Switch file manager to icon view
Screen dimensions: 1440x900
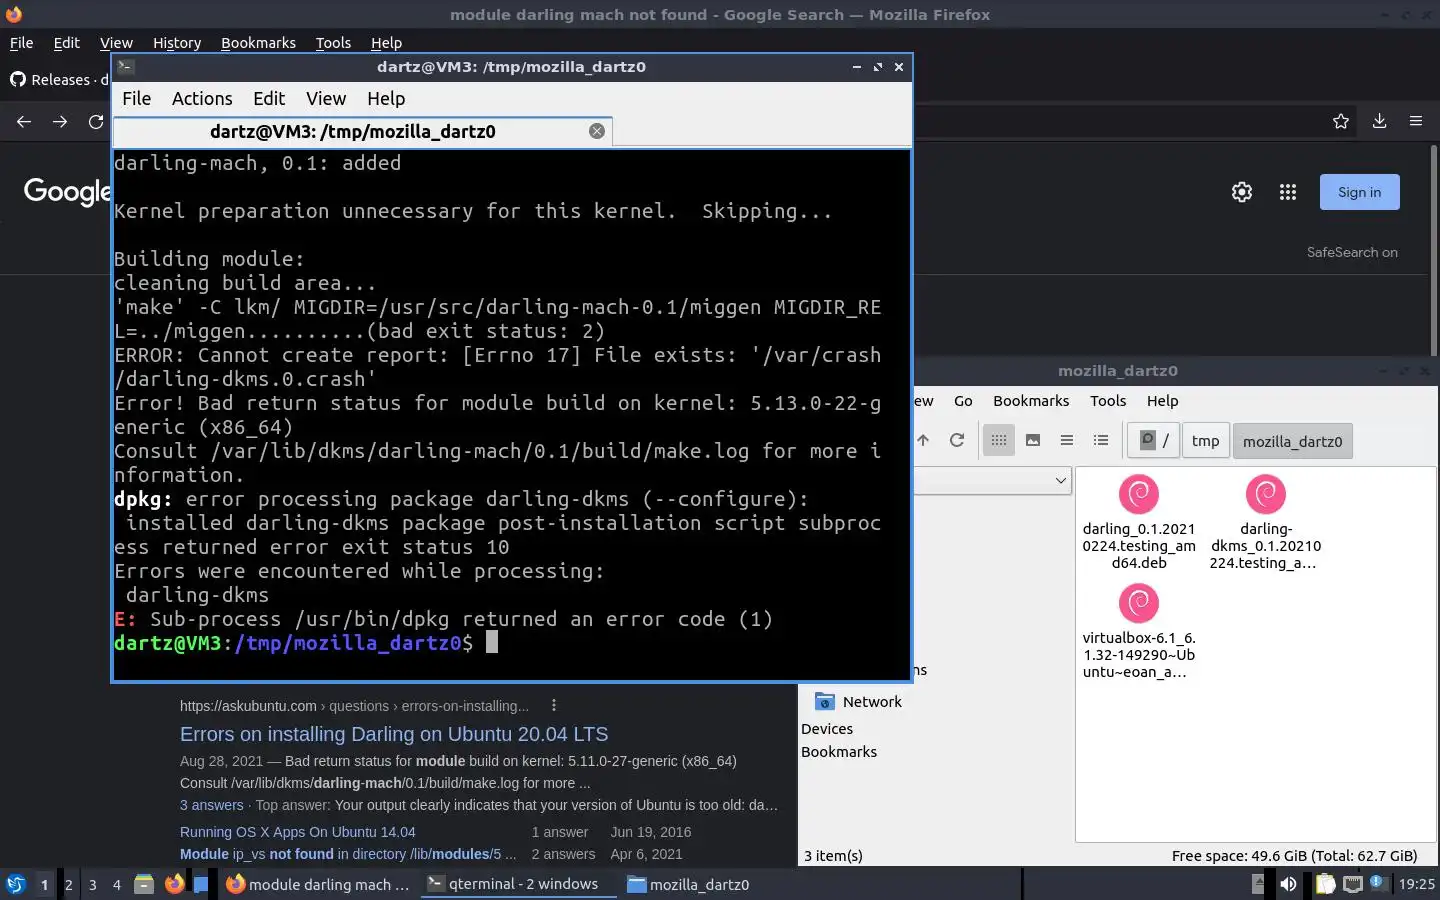pos(999,440)
